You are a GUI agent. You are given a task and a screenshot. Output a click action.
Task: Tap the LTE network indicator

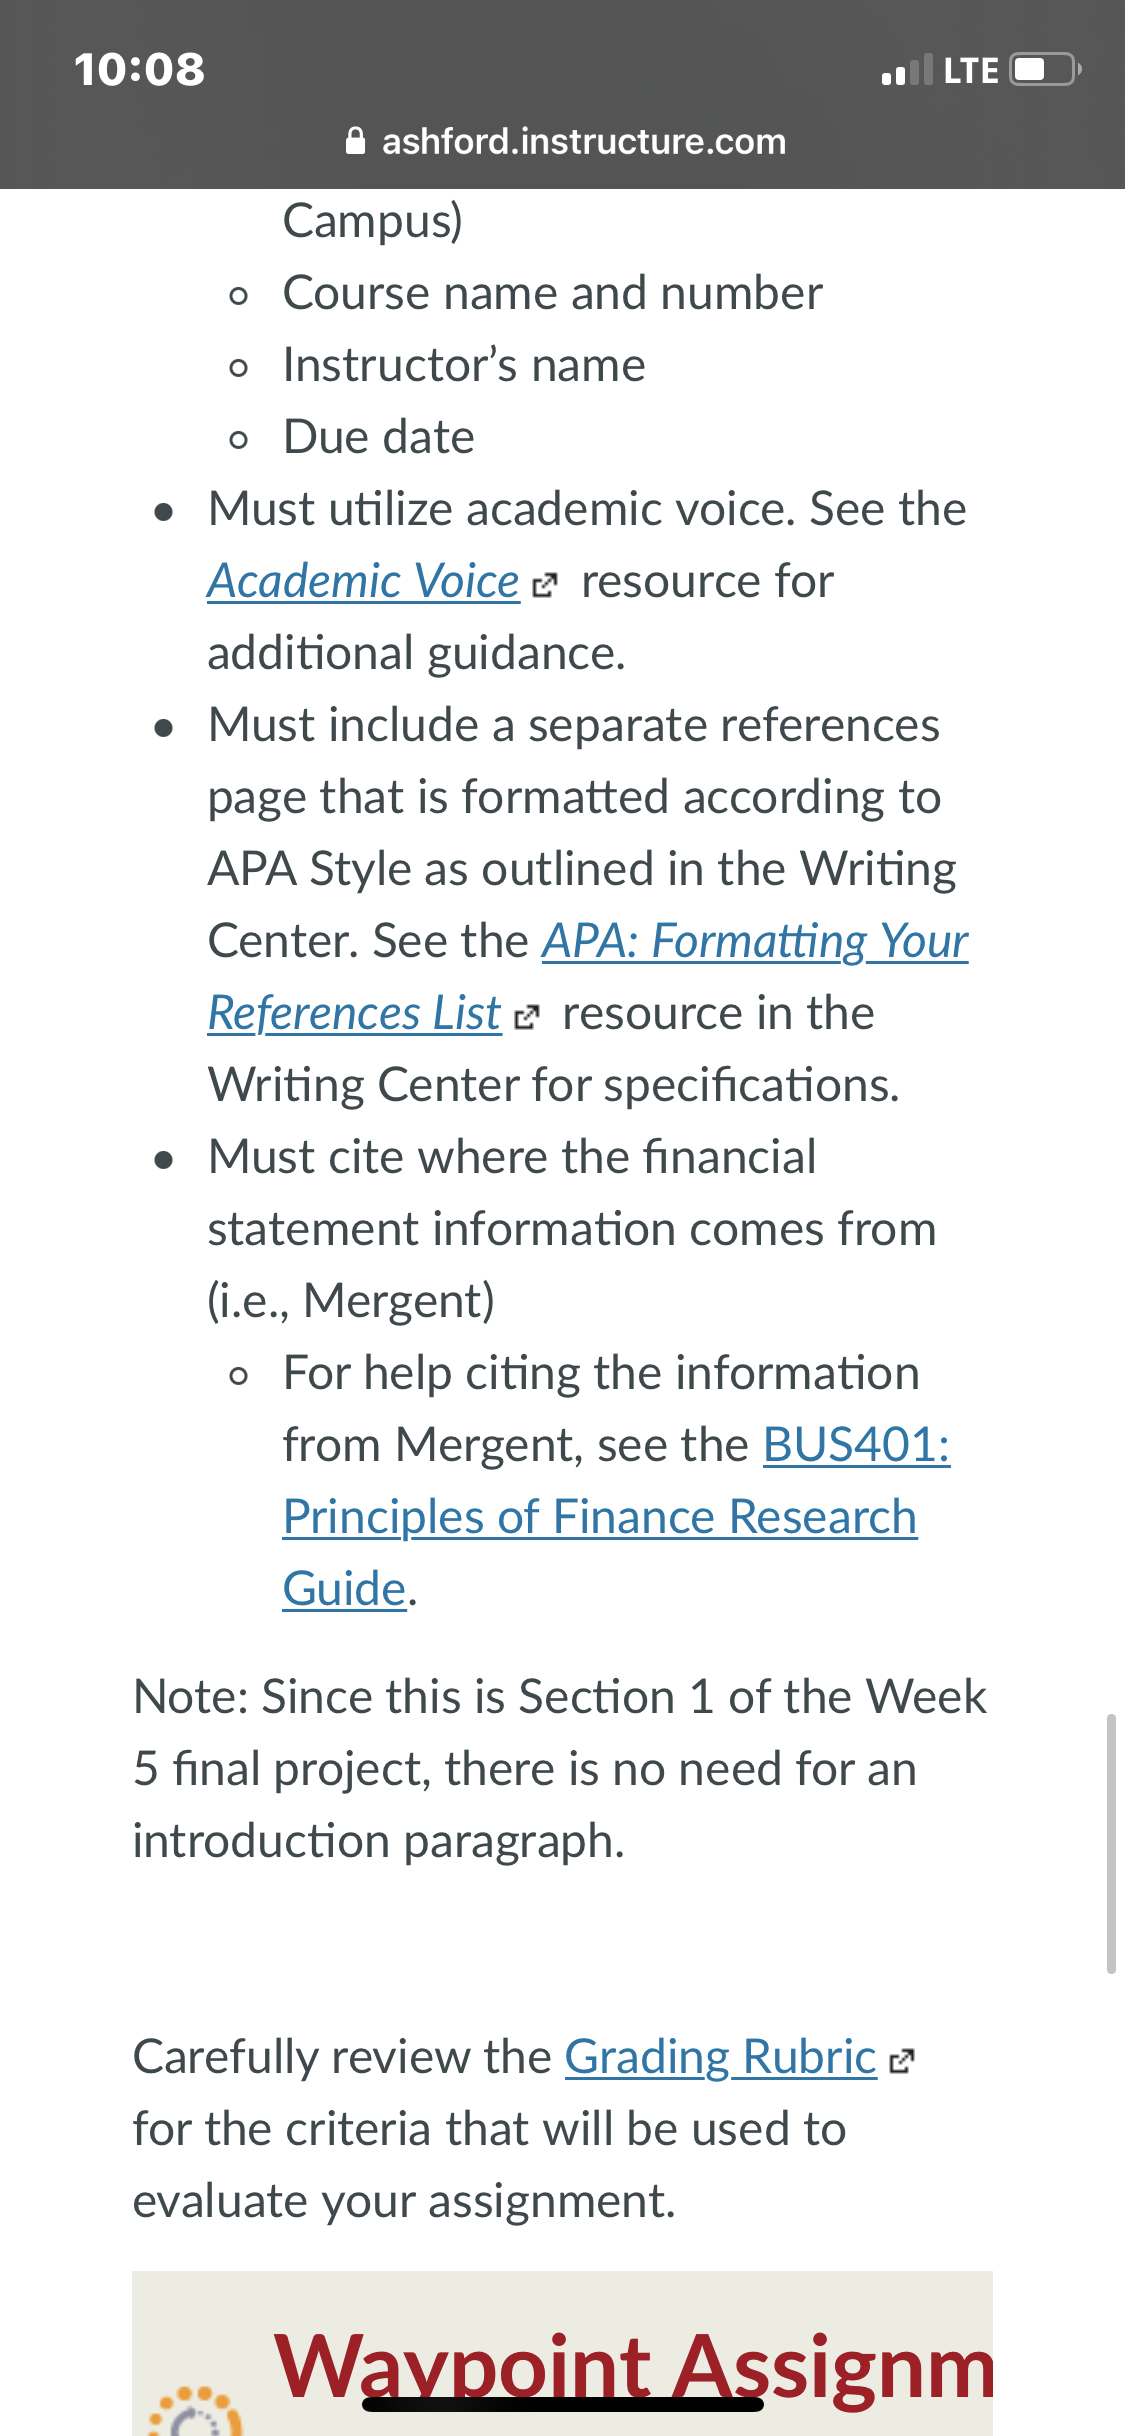(x=970, y=71)
